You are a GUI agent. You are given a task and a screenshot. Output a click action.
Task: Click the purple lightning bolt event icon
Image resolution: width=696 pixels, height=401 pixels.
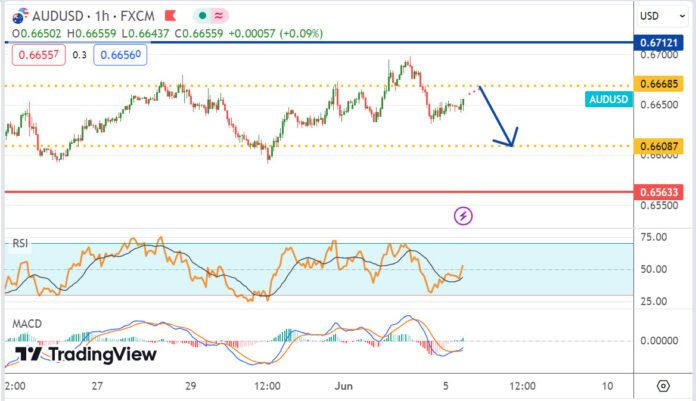[463, 214]
